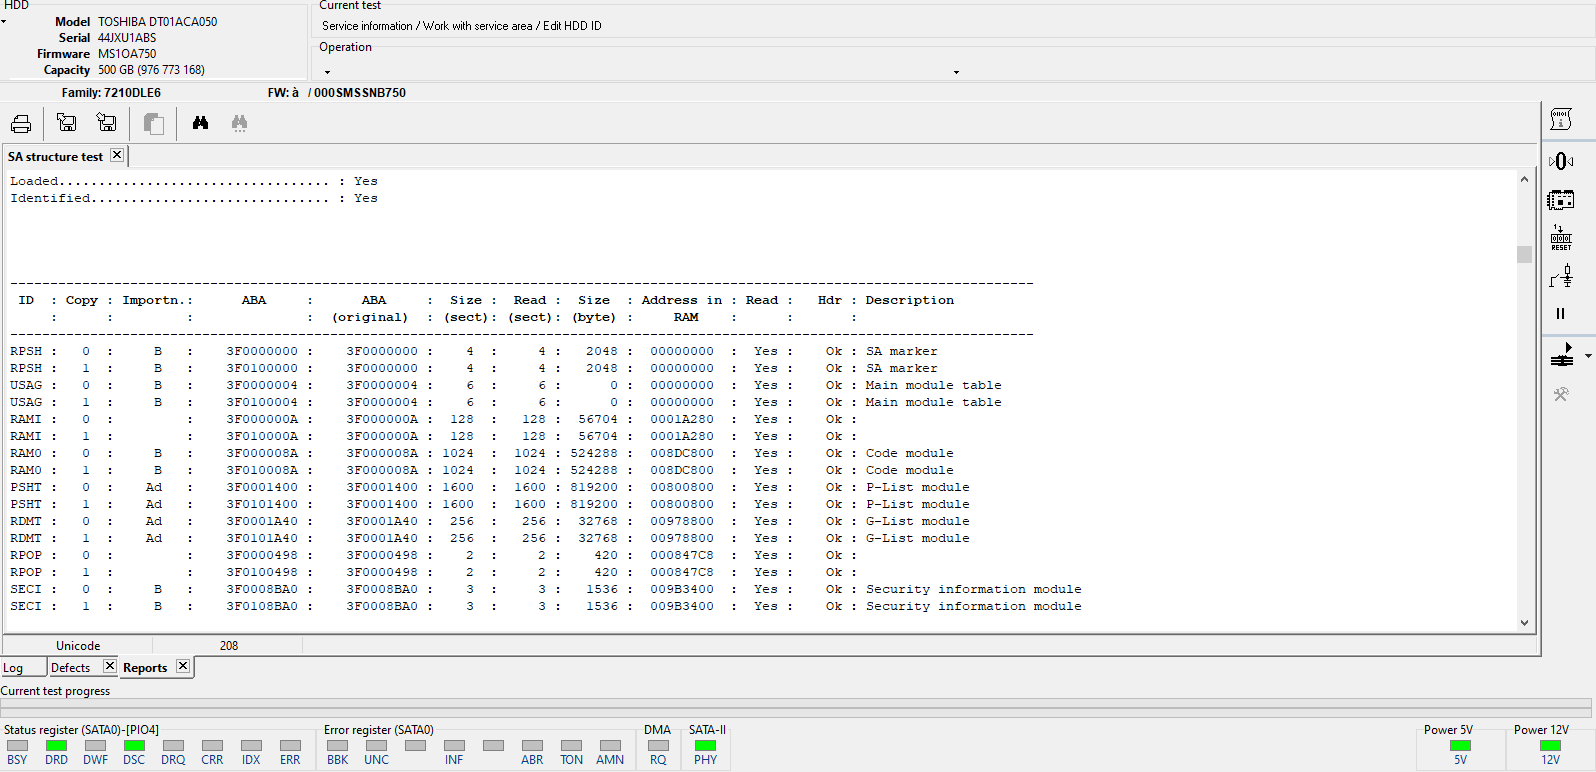Screen dimensions: 1596x772
Task: Click the export-to-disk floppy icon
Action: [67, 123]
